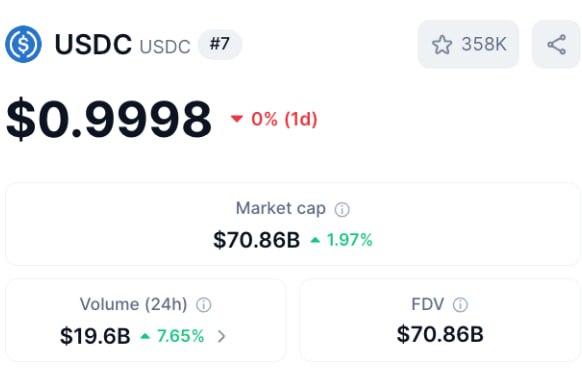The width and height of the screenshot is (582, 371).
Task: Show Market cap info tooltip icon
Action: click(342, 210)
